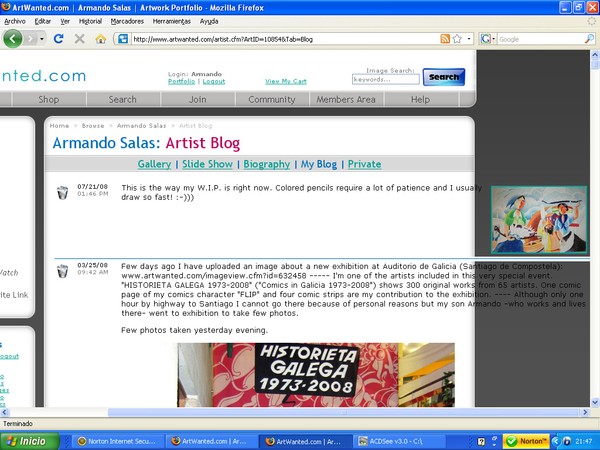Screen dimensions: 600x450
Task: Open the Marcadores menu
Action: pos(127,21)
